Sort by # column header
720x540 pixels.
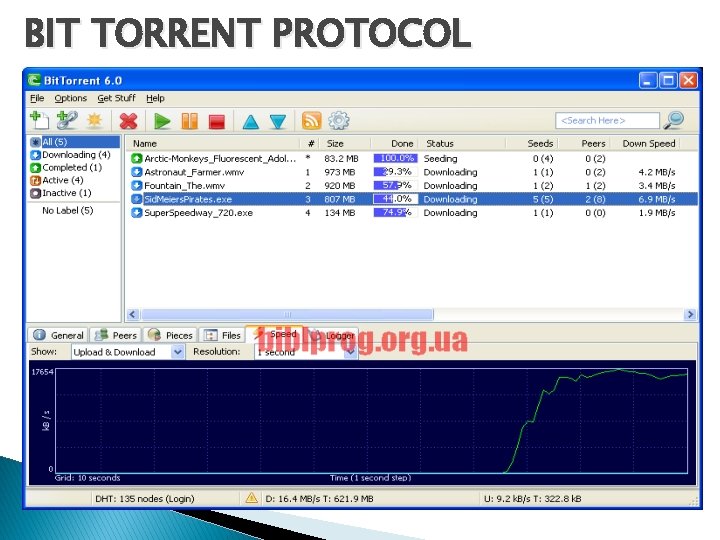click(311, 144)
